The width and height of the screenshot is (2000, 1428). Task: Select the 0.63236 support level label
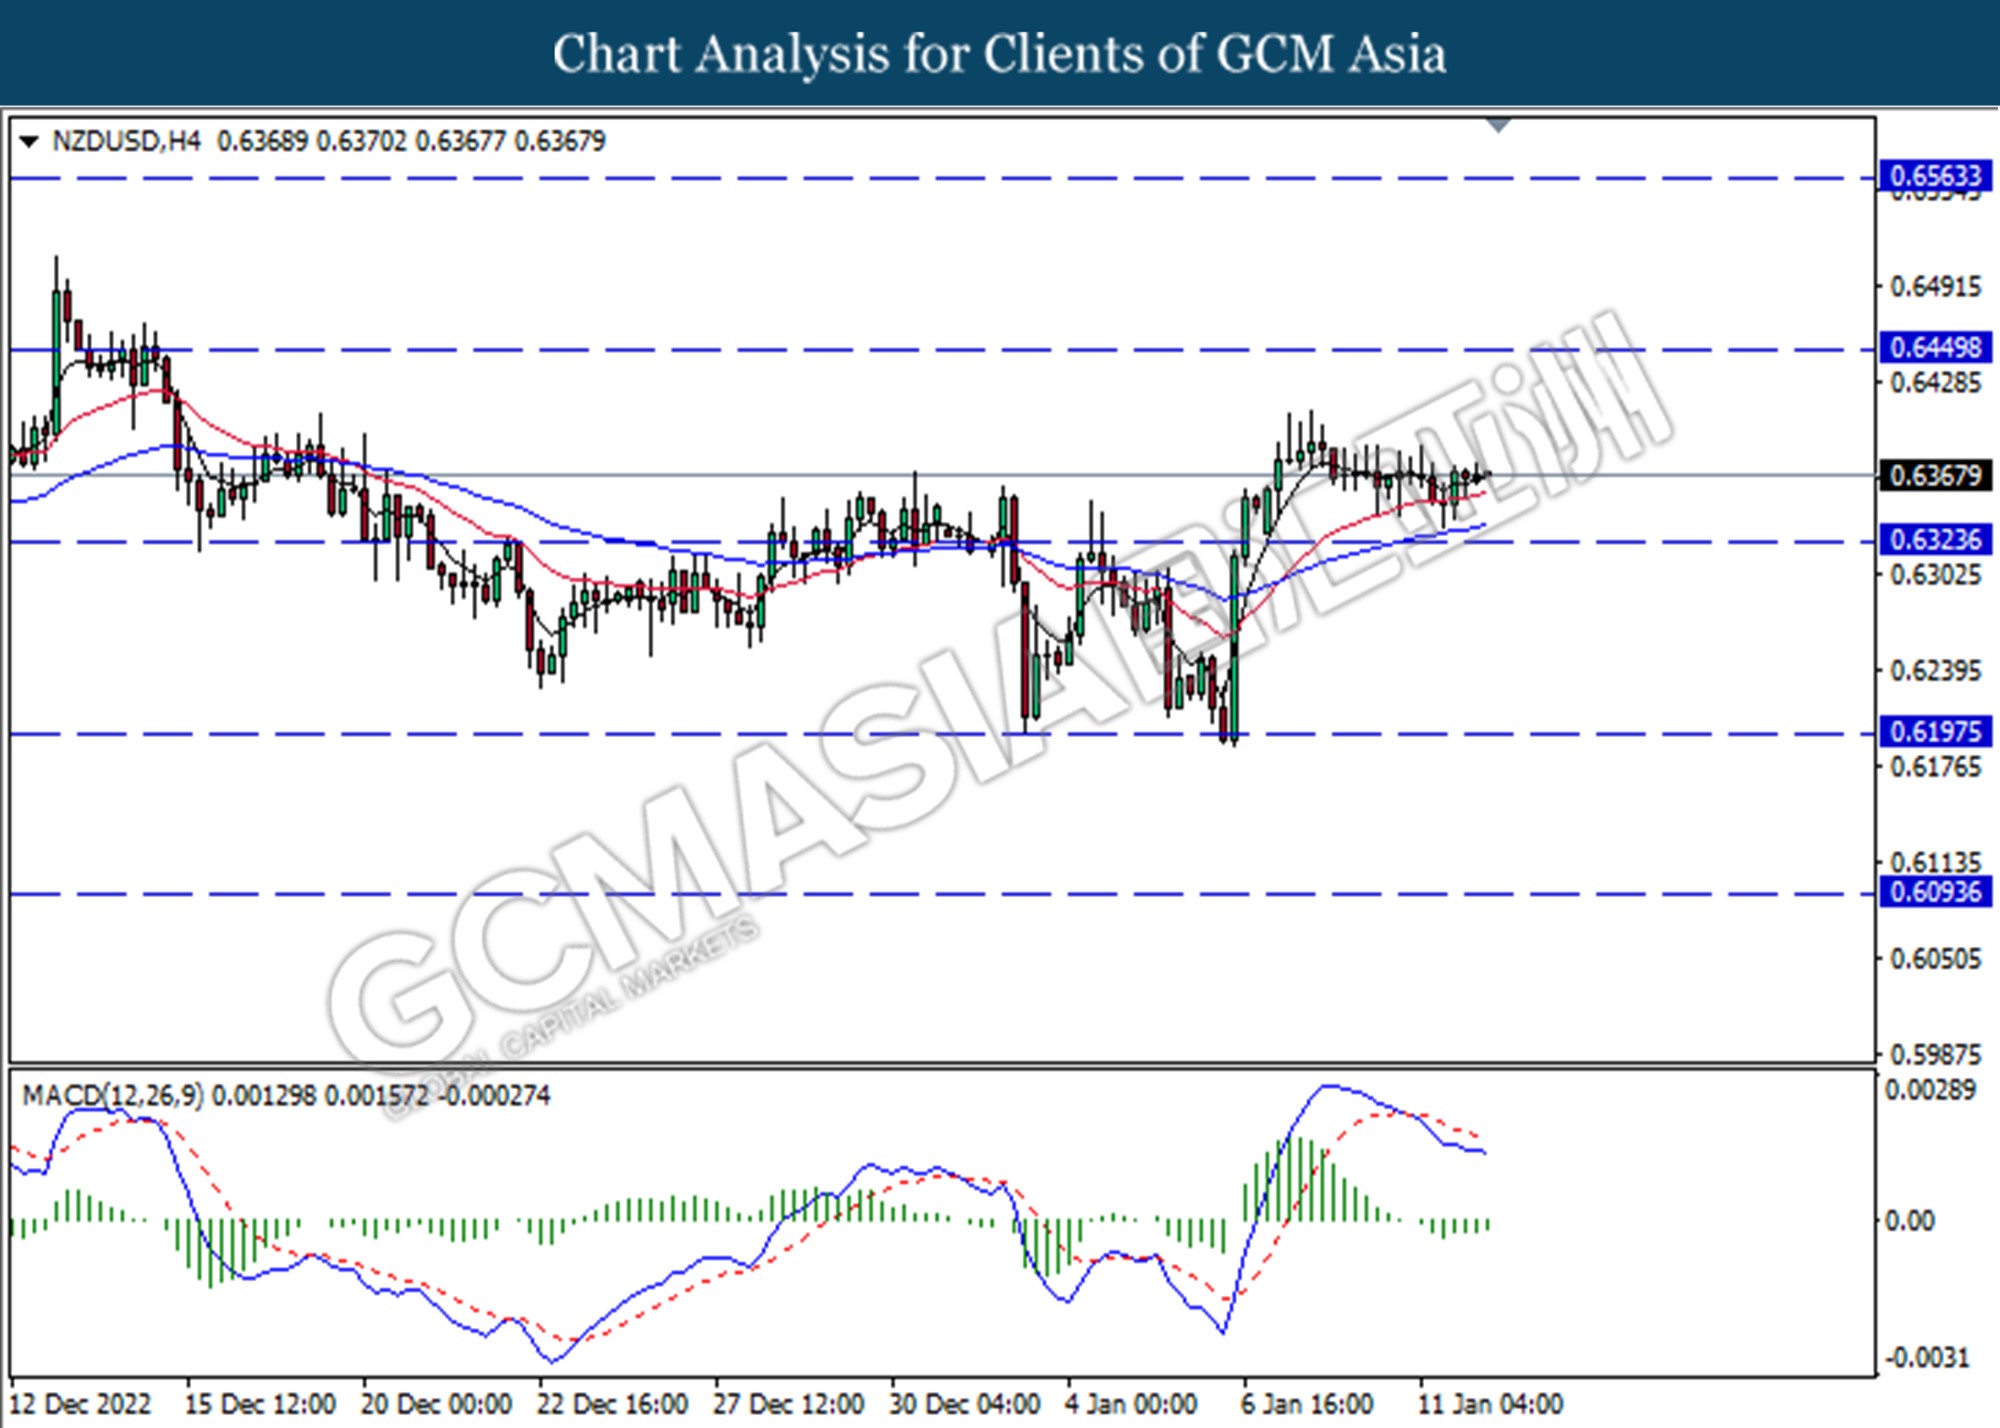click(1935, 540)
